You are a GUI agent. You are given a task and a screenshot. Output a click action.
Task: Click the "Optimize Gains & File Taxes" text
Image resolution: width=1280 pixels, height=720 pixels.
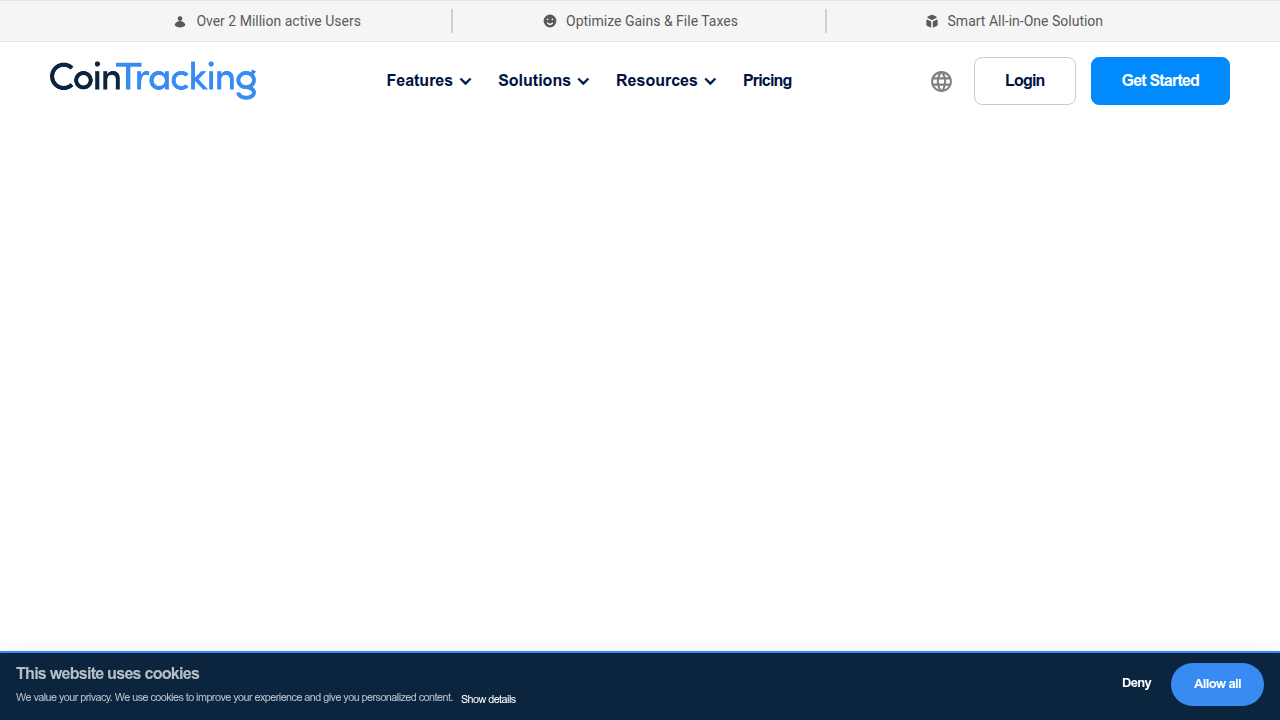[x=651, y=21]
